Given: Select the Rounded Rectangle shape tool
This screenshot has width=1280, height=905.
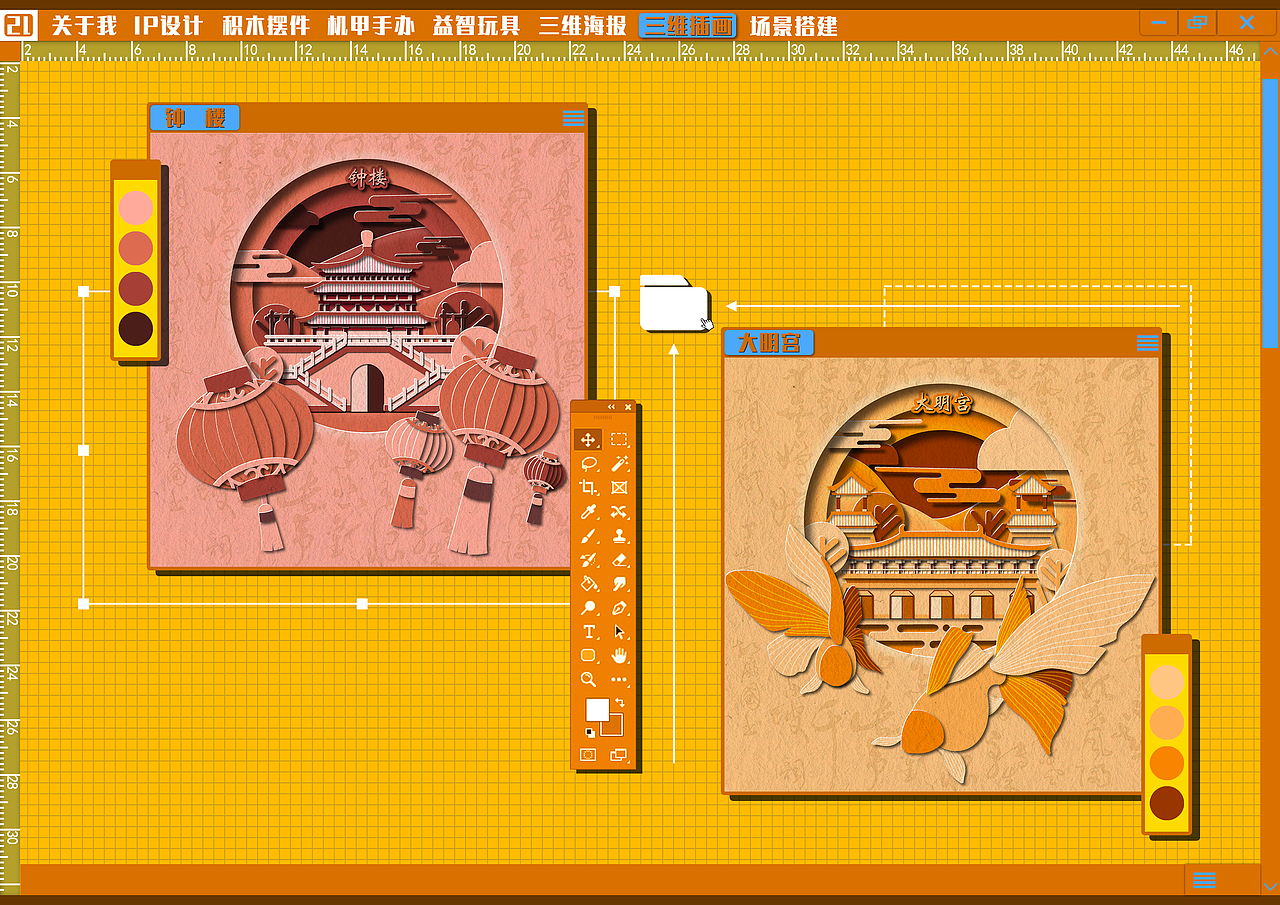Looking at the screenshot, I should click(x=589, y=656).
